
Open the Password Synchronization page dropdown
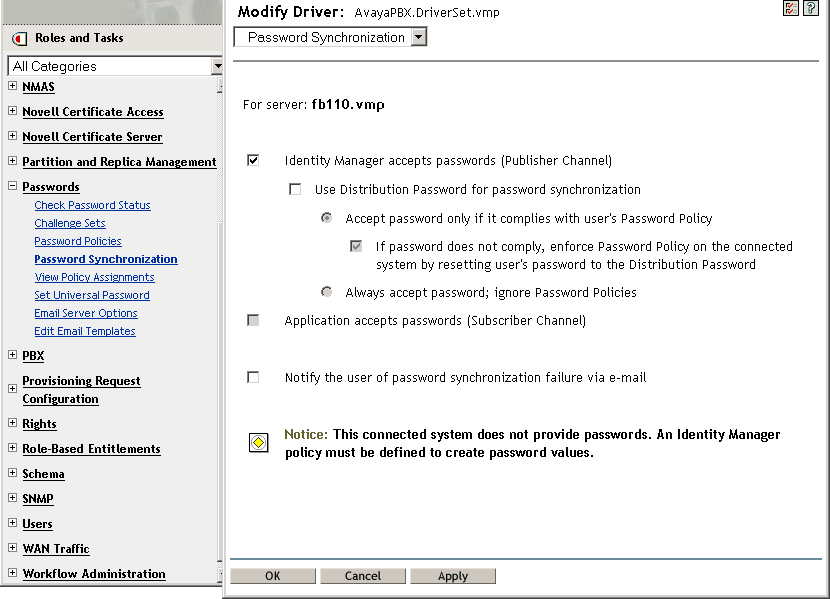(417, 36)
